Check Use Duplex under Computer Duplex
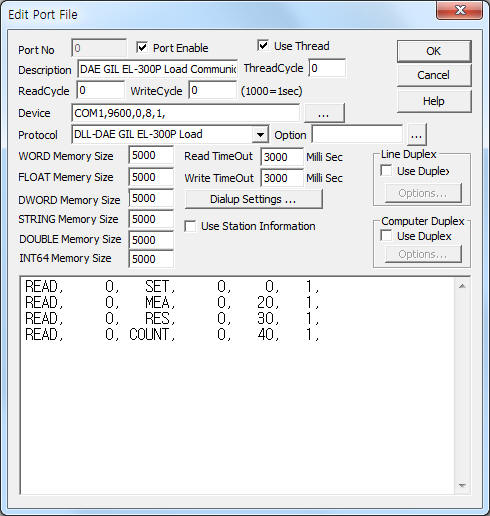This screenshot has height=516, width=490. coord(386,235)
